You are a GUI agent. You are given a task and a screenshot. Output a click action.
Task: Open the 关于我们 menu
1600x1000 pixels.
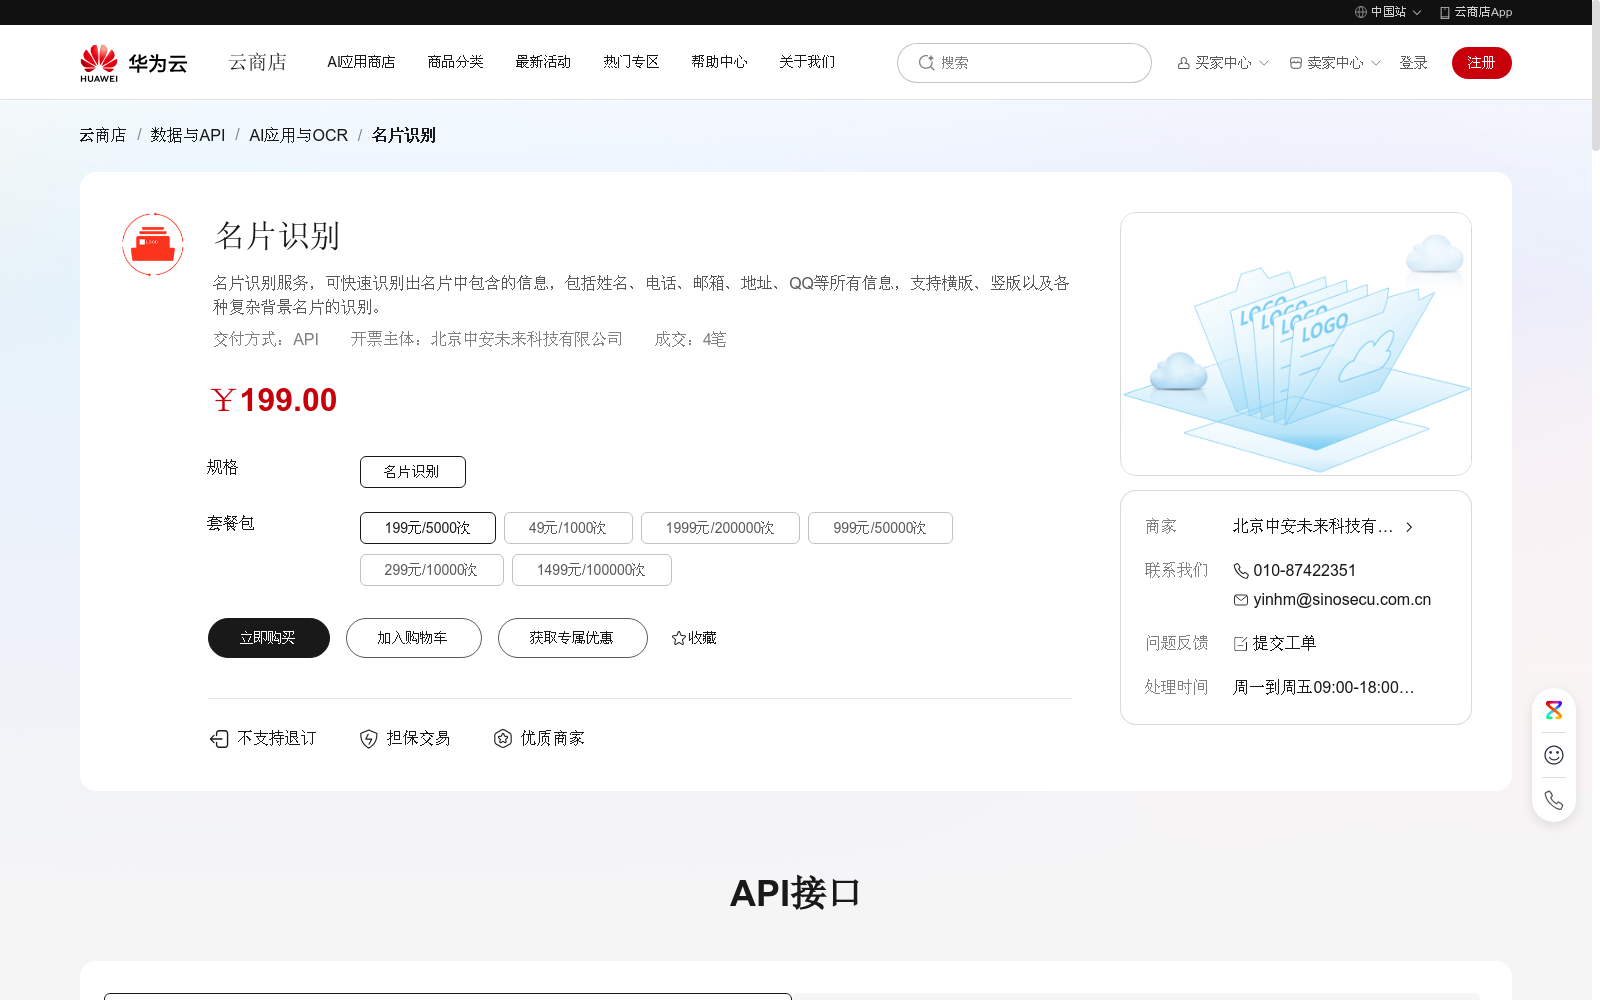click(x=807, y=62)
